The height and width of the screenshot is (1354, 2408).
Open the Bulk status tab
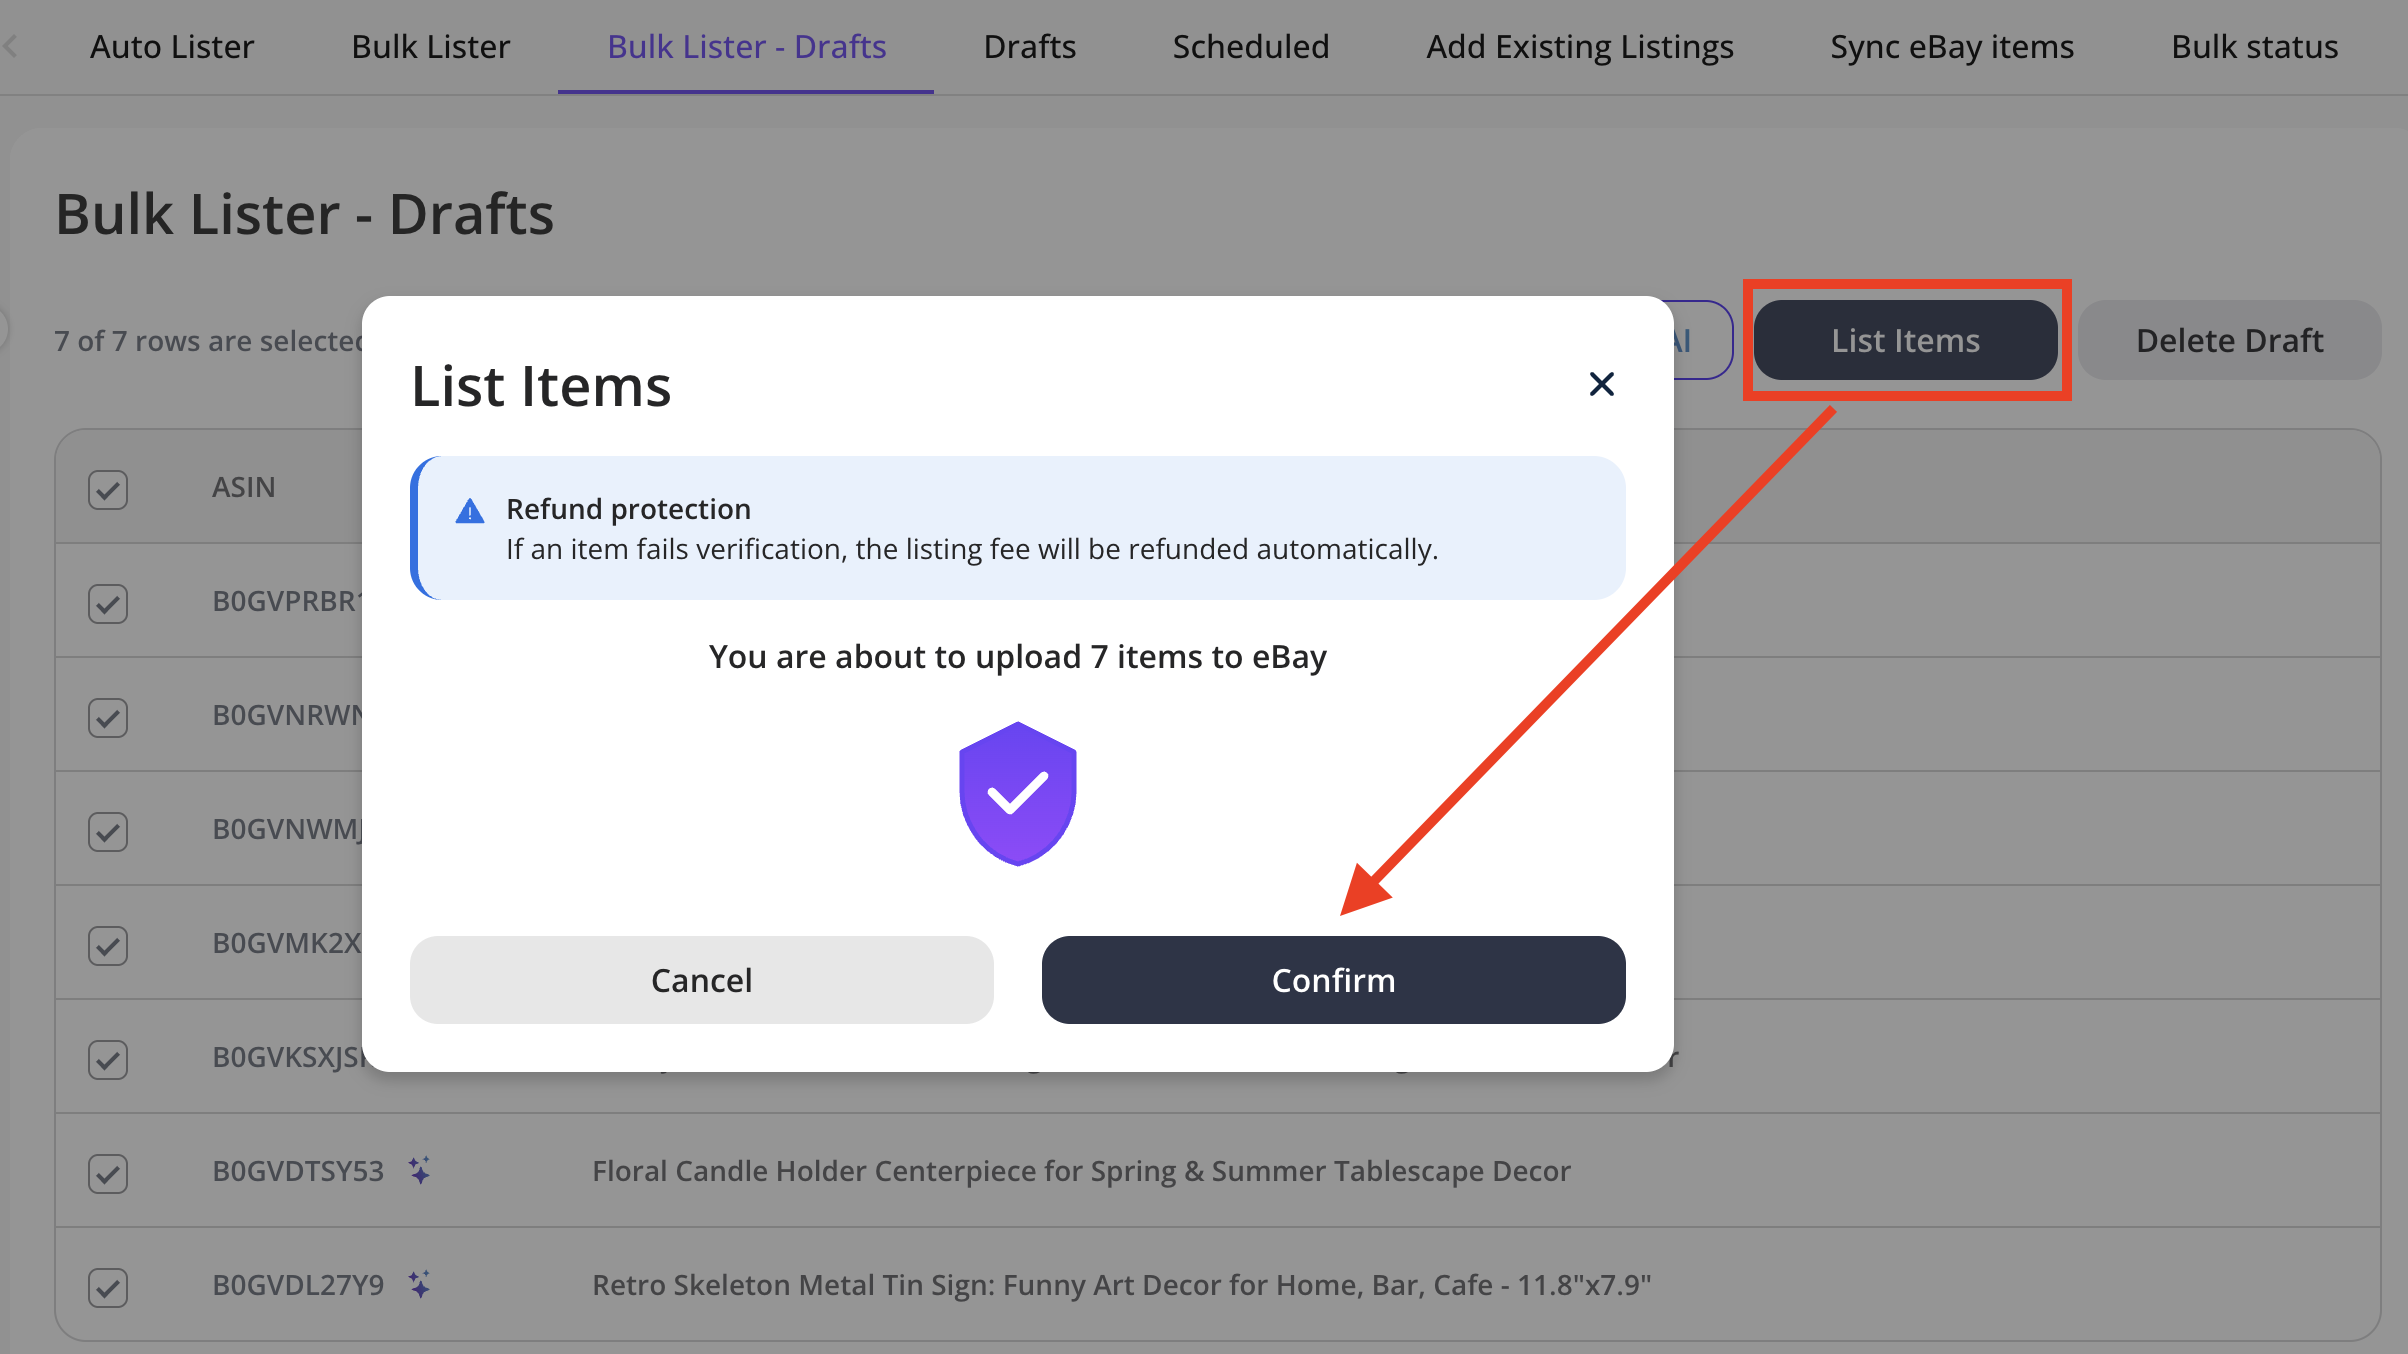[2254, 47]
